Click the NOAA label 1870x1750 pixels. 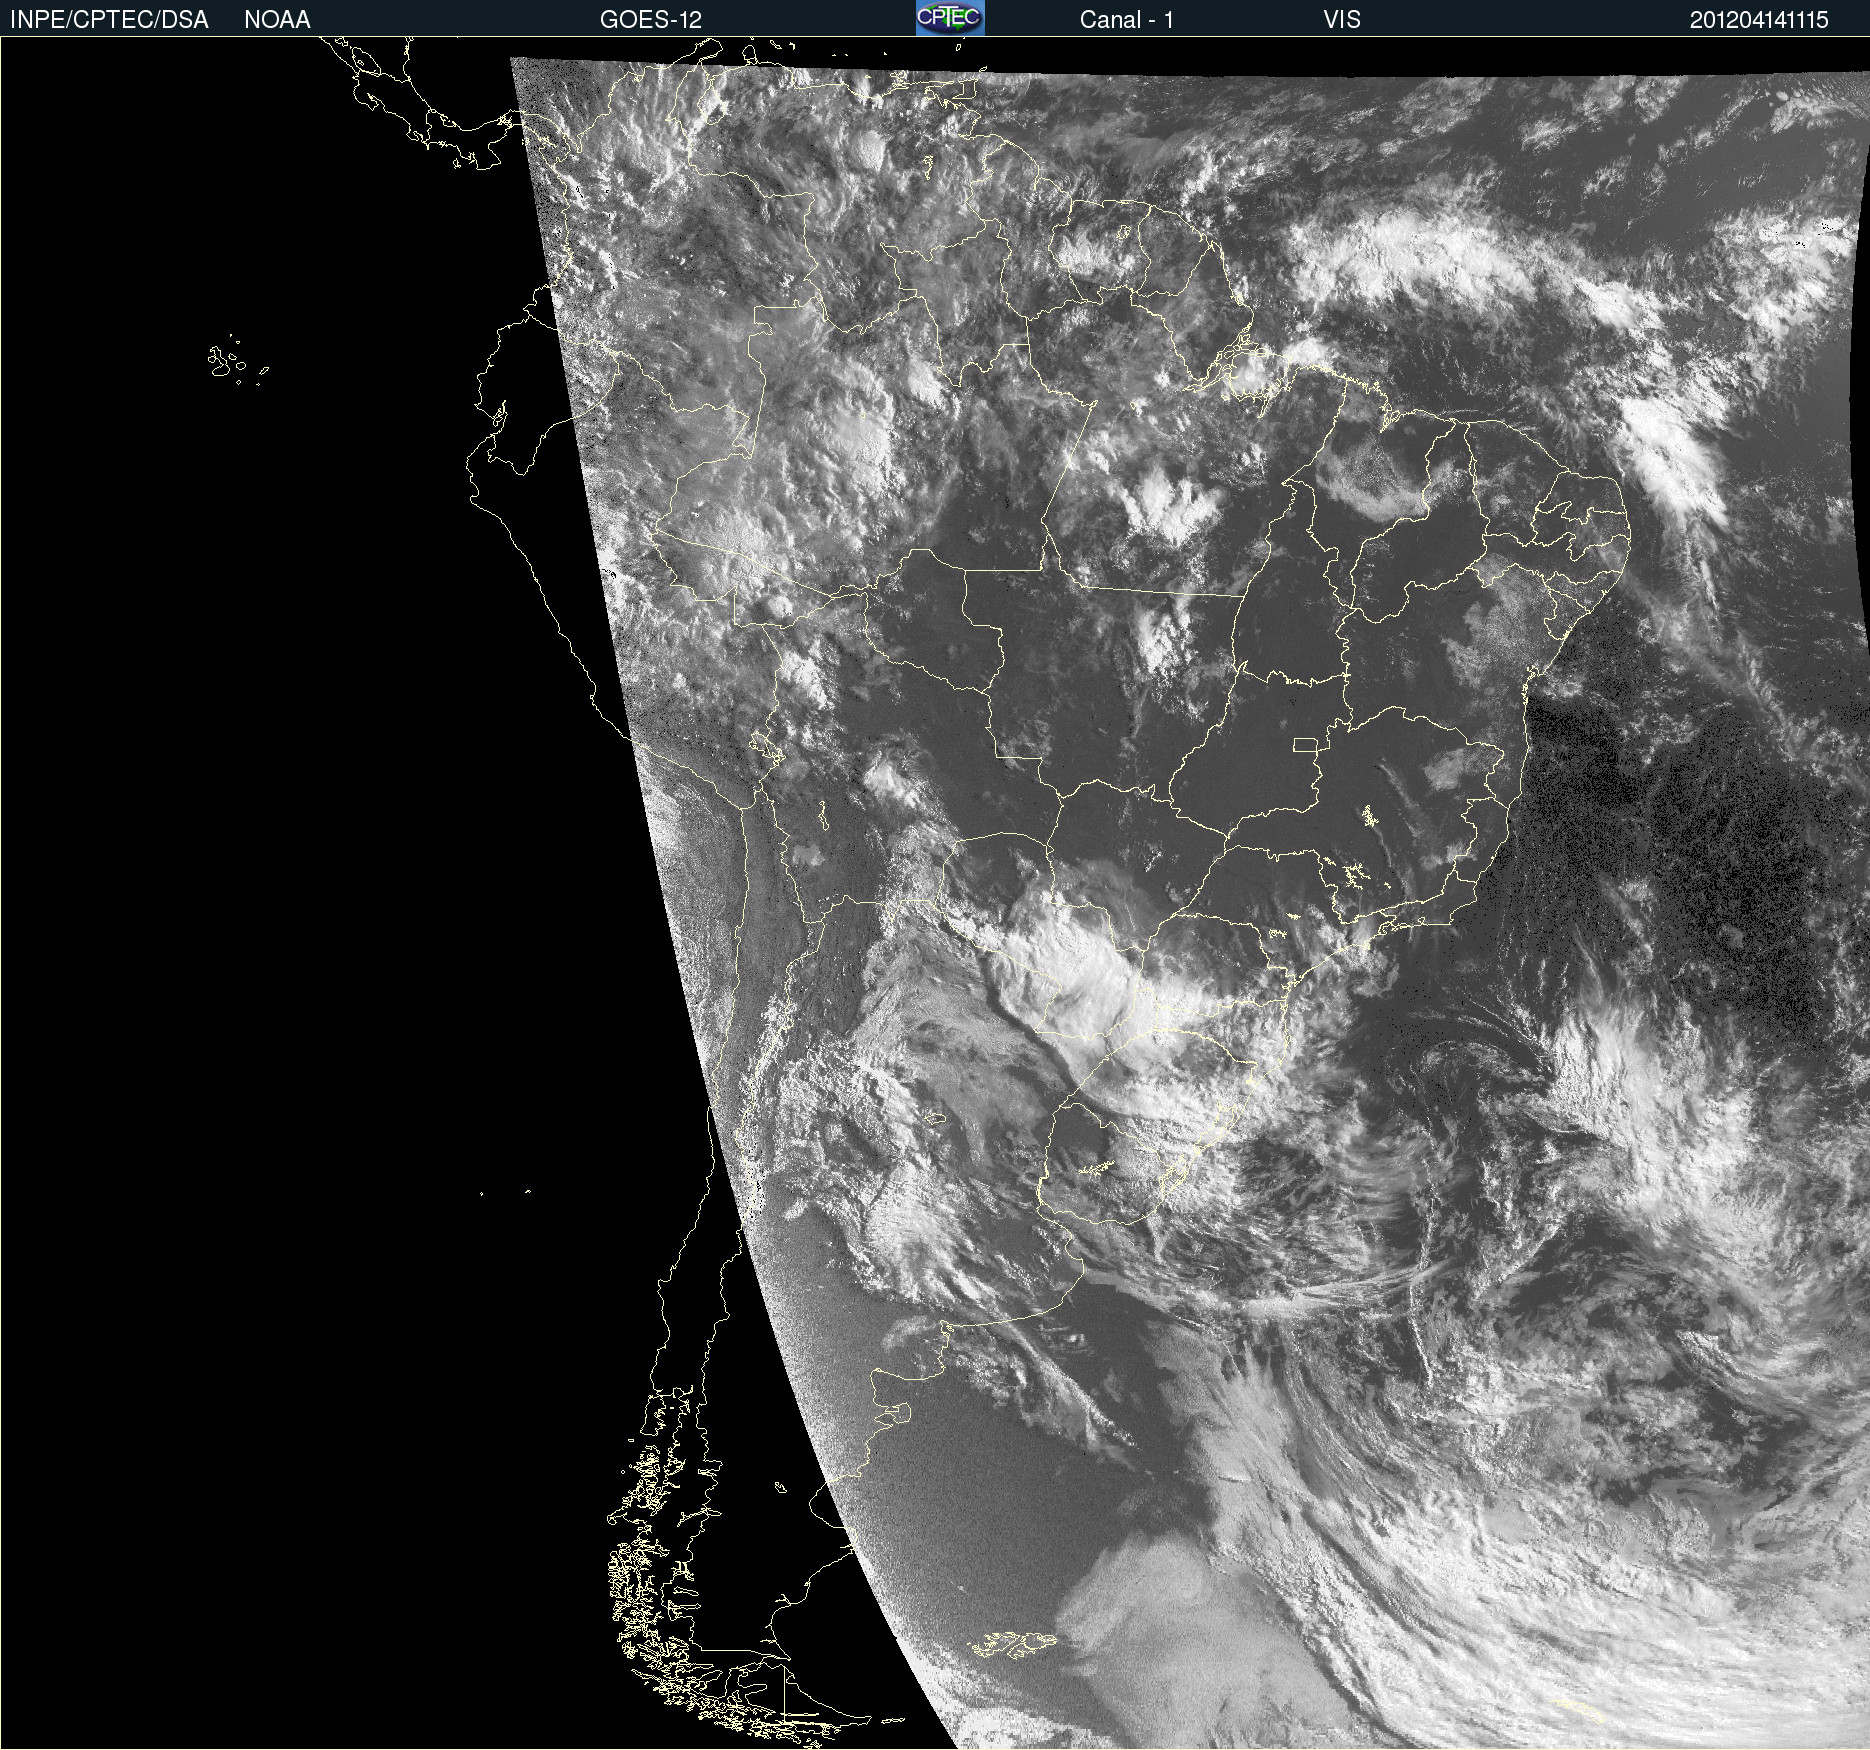pyautogui.click(x=277, y=19)
